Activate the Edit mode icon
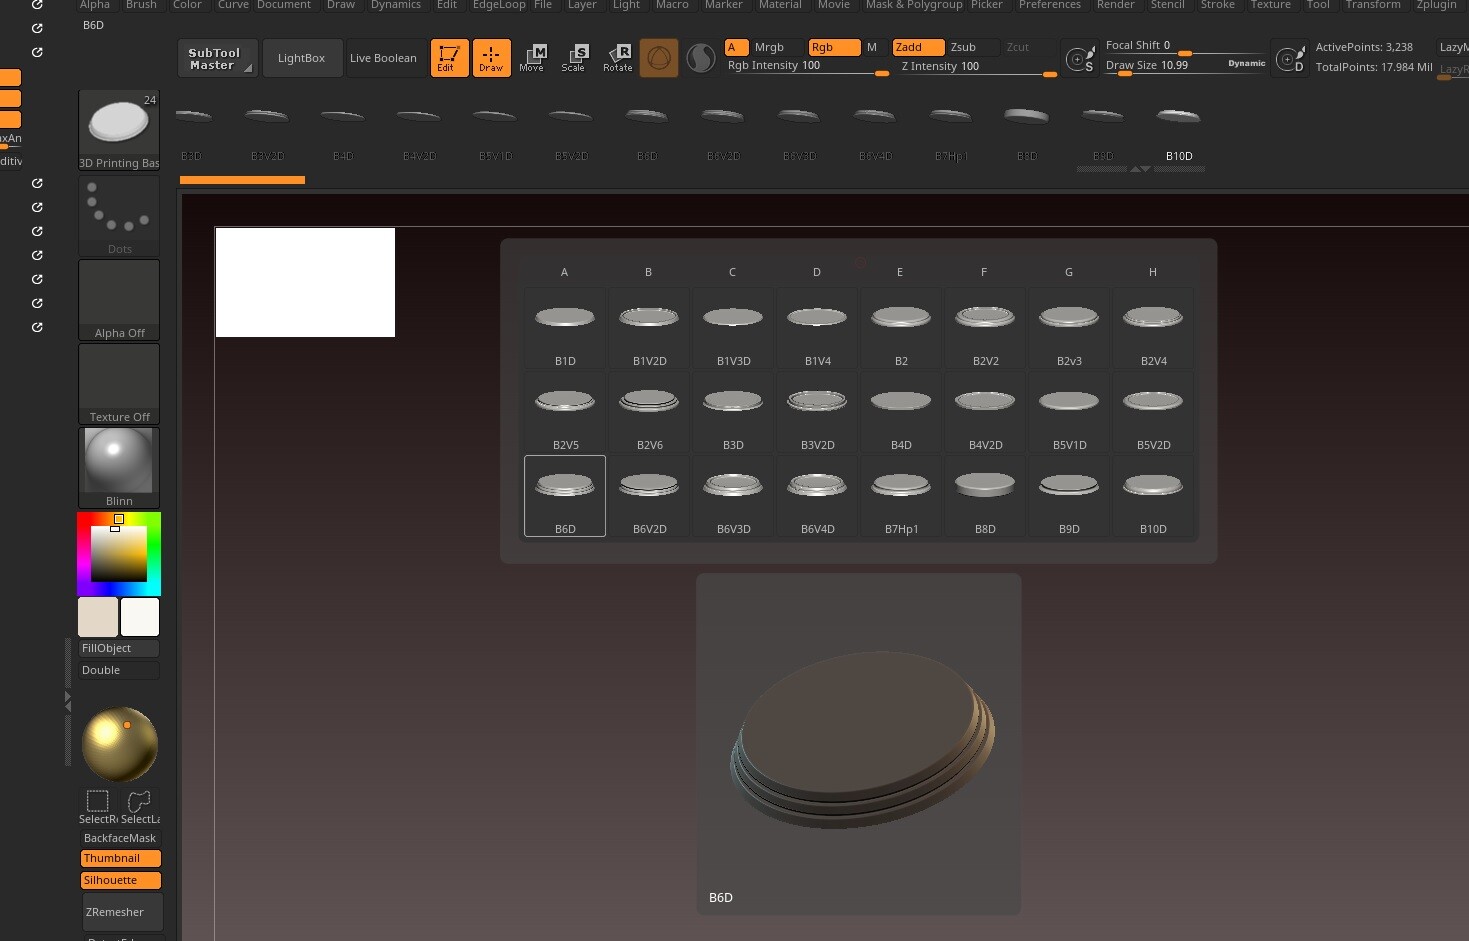The width and height of the screenshot is (1469, 941). (449, 58)
